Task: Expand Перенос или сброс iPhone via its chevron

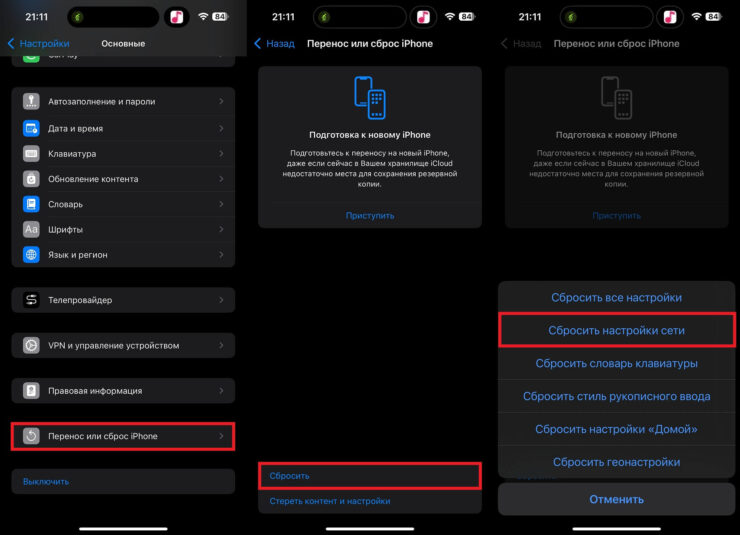Action: pos(221,436)
